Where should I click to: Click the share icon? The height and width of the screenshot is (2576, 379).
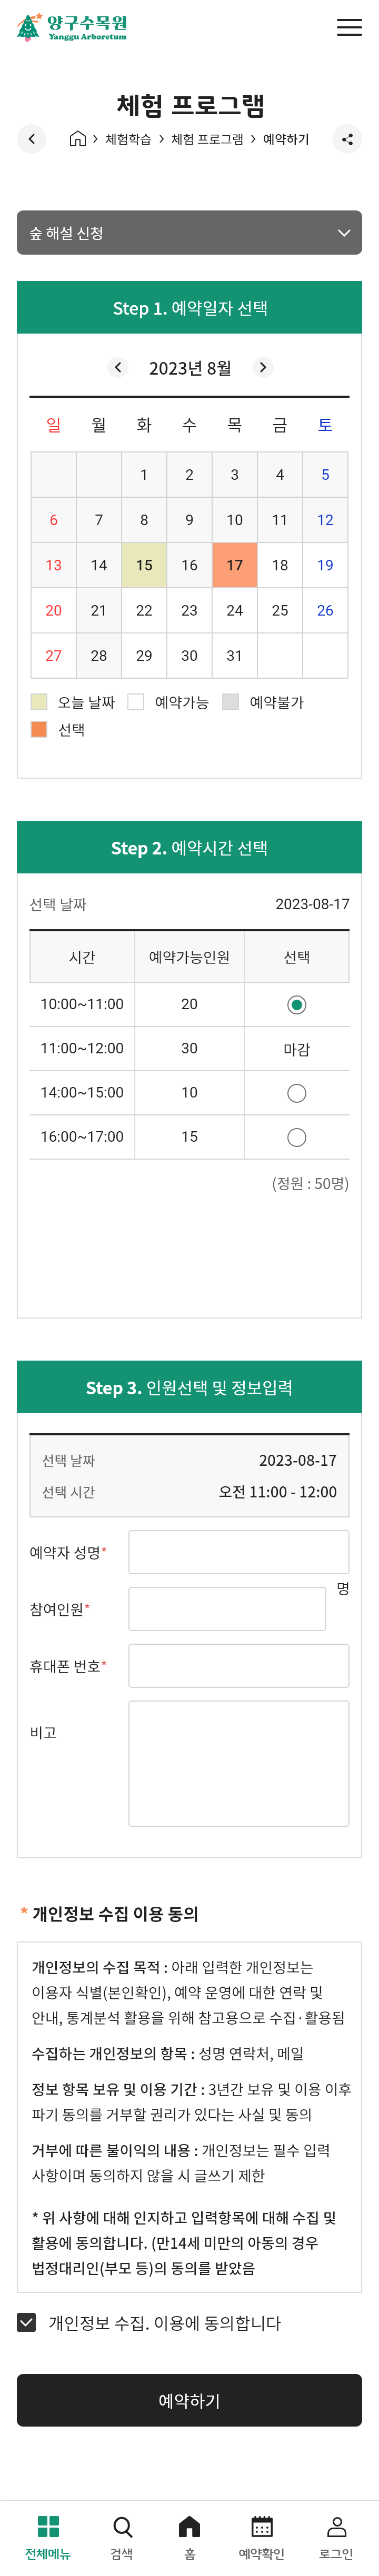[347, 139]
